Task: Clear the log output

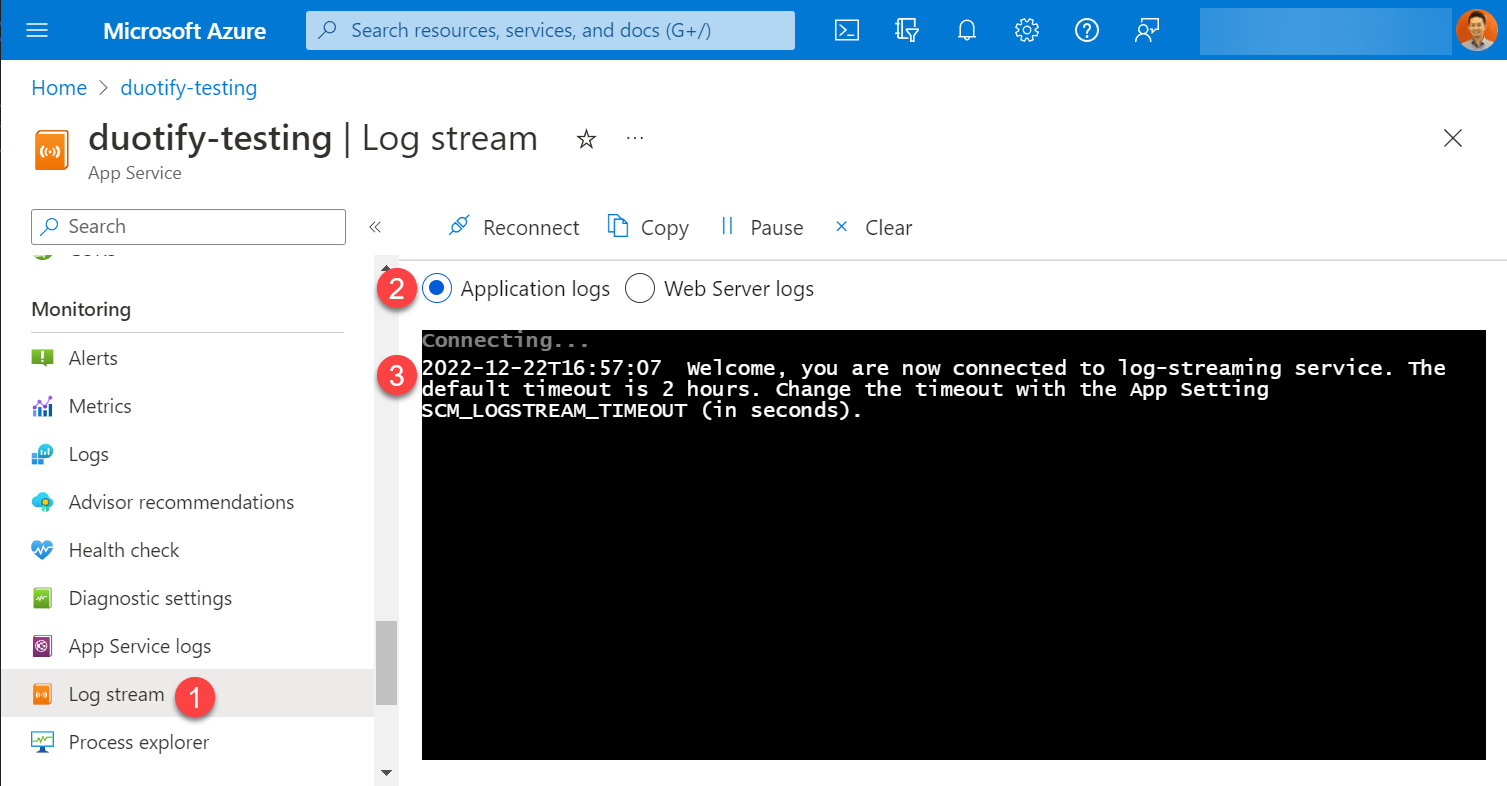Action: [x=873, y=227]
